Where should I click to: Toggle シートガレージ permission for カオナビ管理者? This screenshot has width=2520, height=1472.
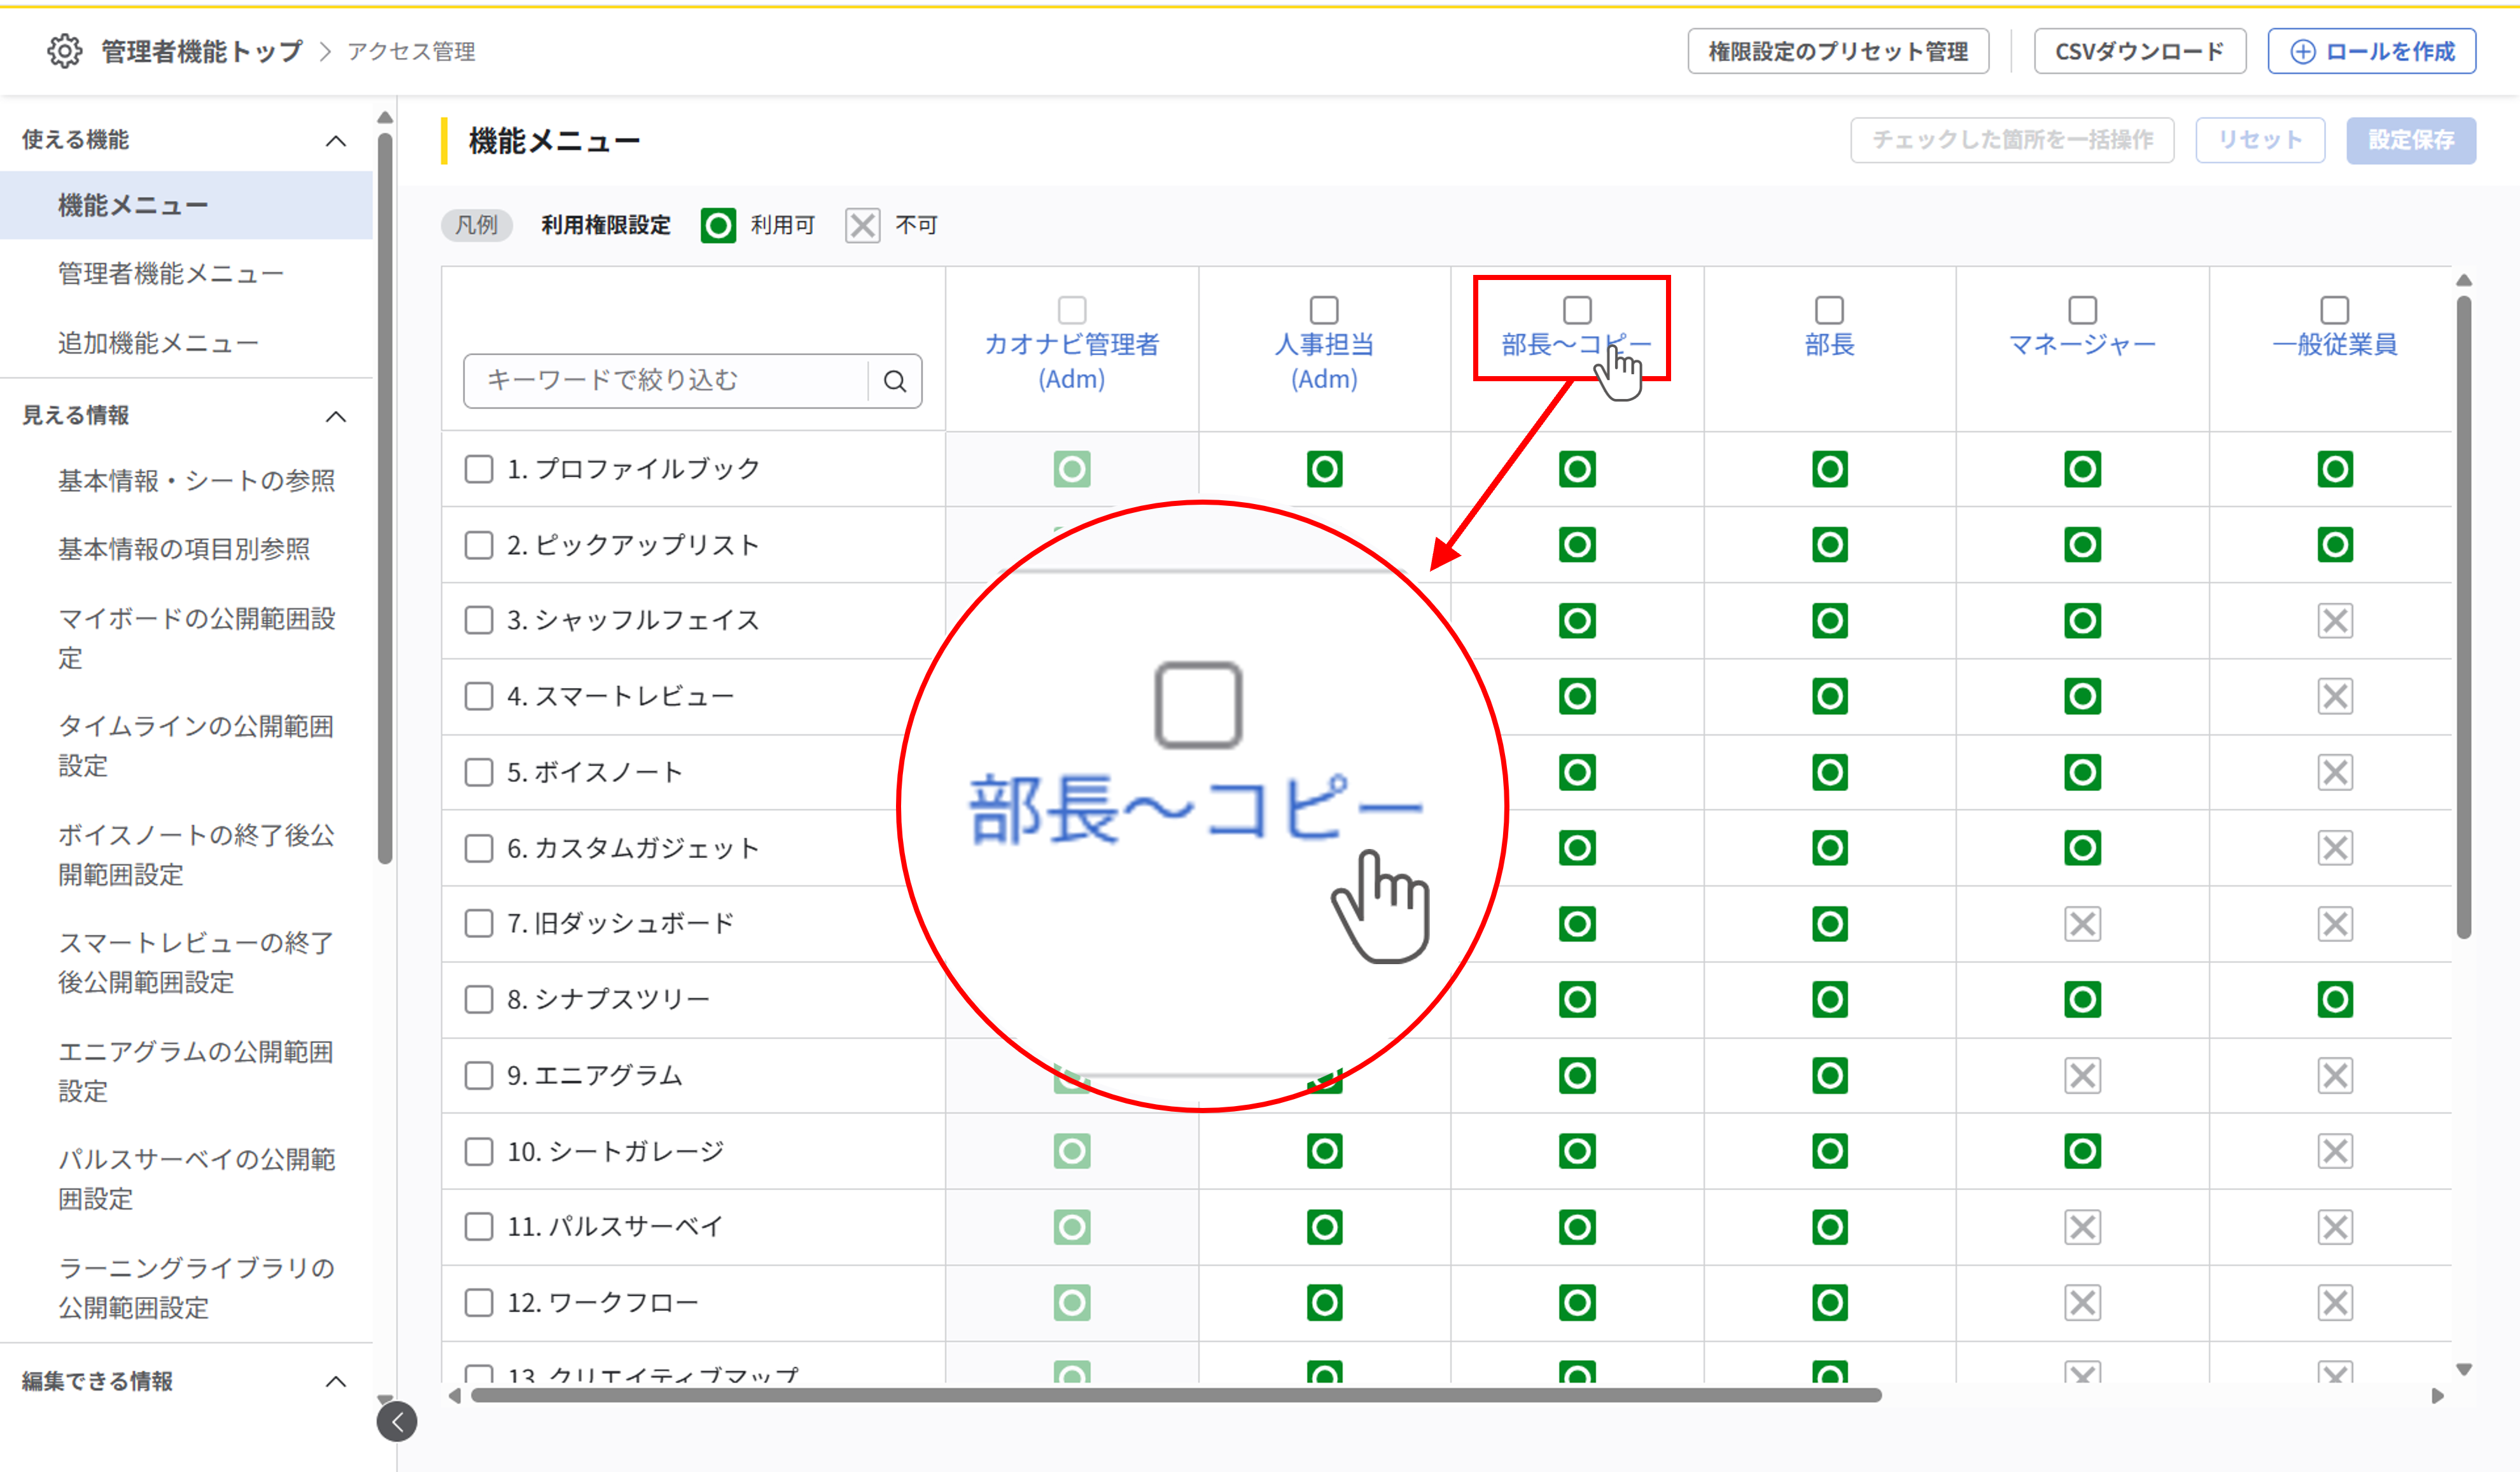click(1072, 1151)
